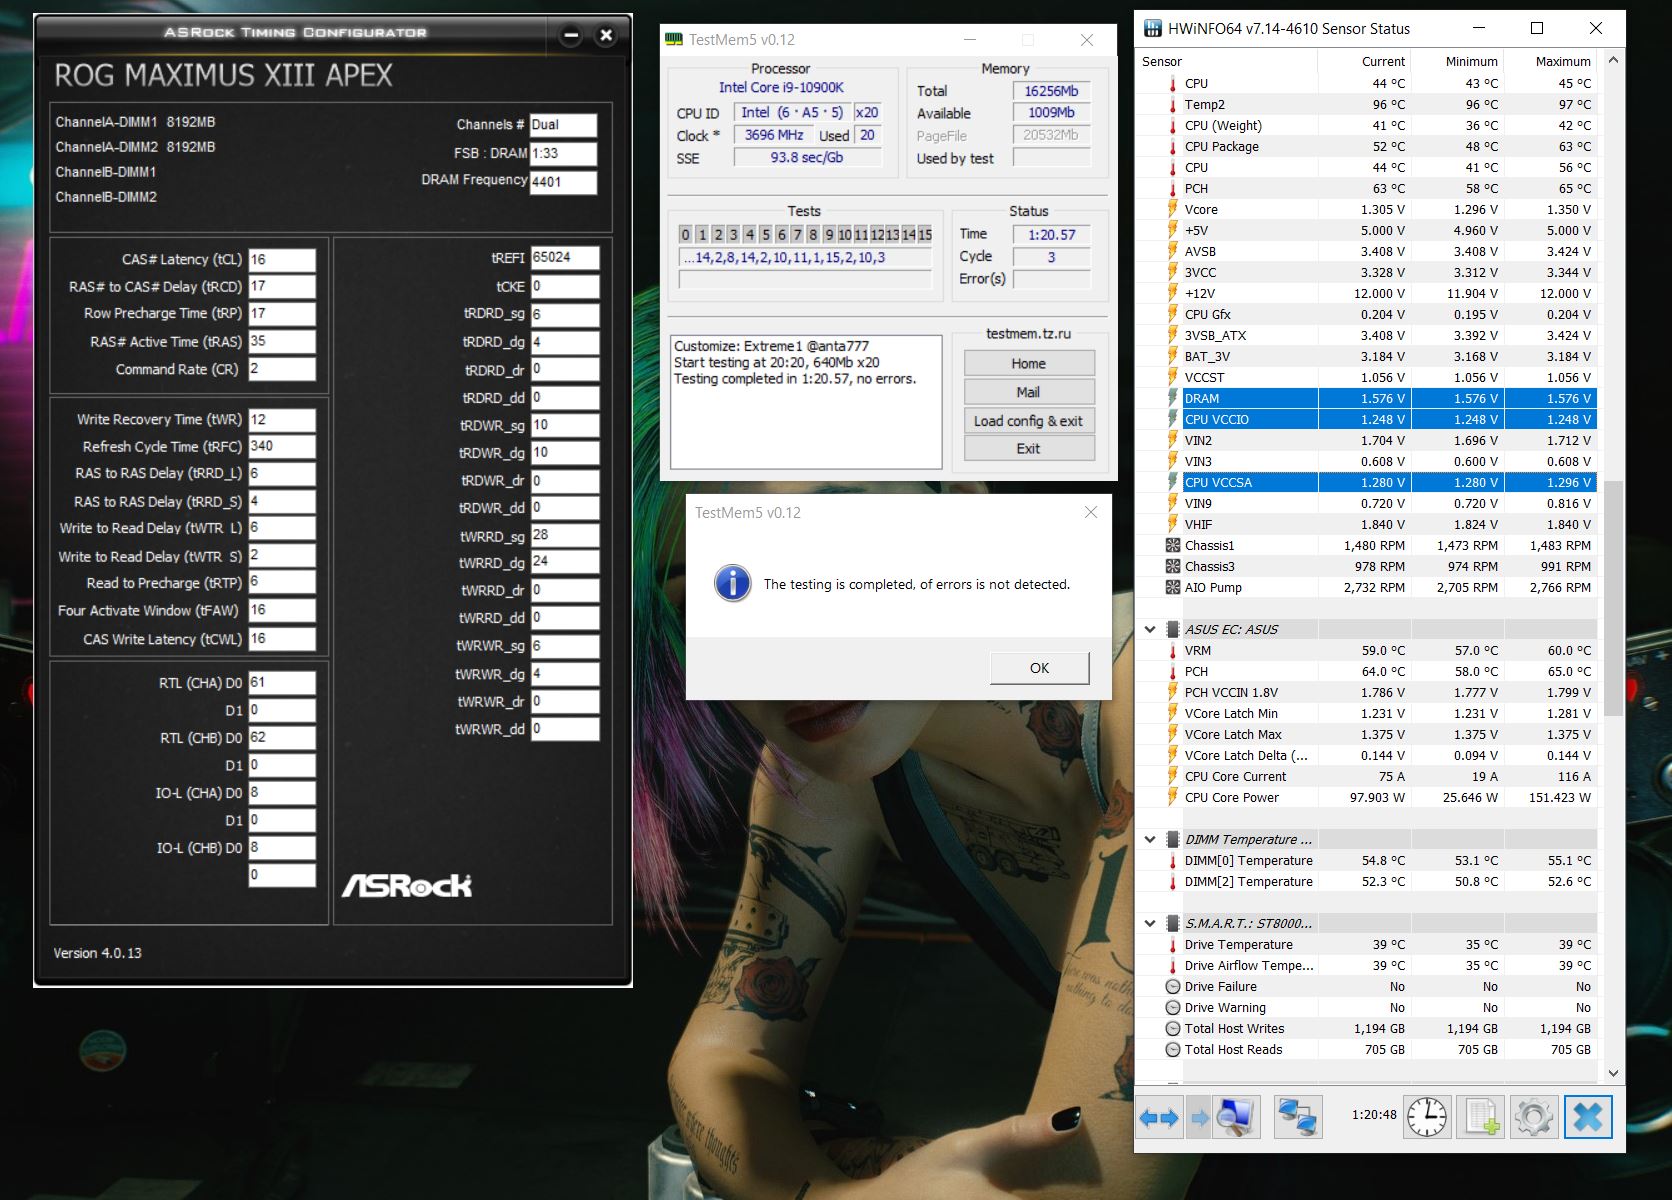Click the thermometer icon beside Drive Temperature

(1173, 945)
